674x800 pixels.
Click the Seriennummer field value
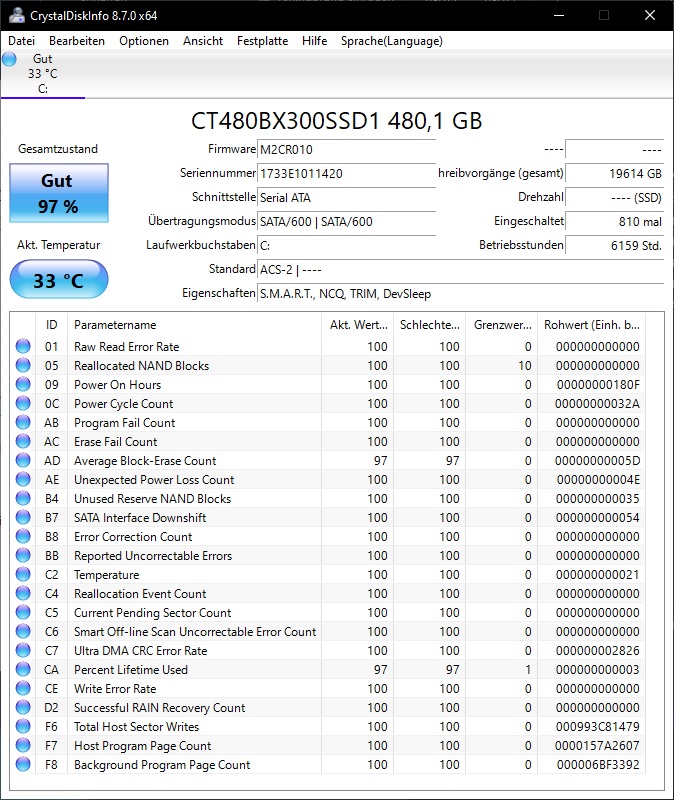tap(346, 173)
